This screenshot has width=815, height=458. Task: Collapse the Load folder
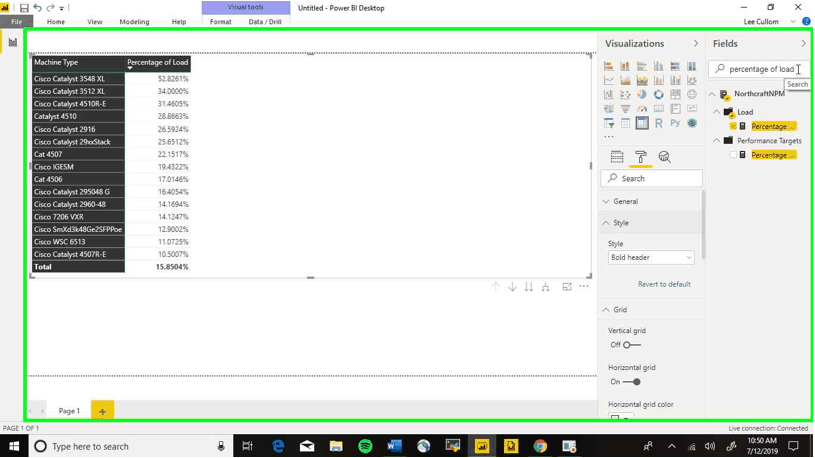point(717,112)
